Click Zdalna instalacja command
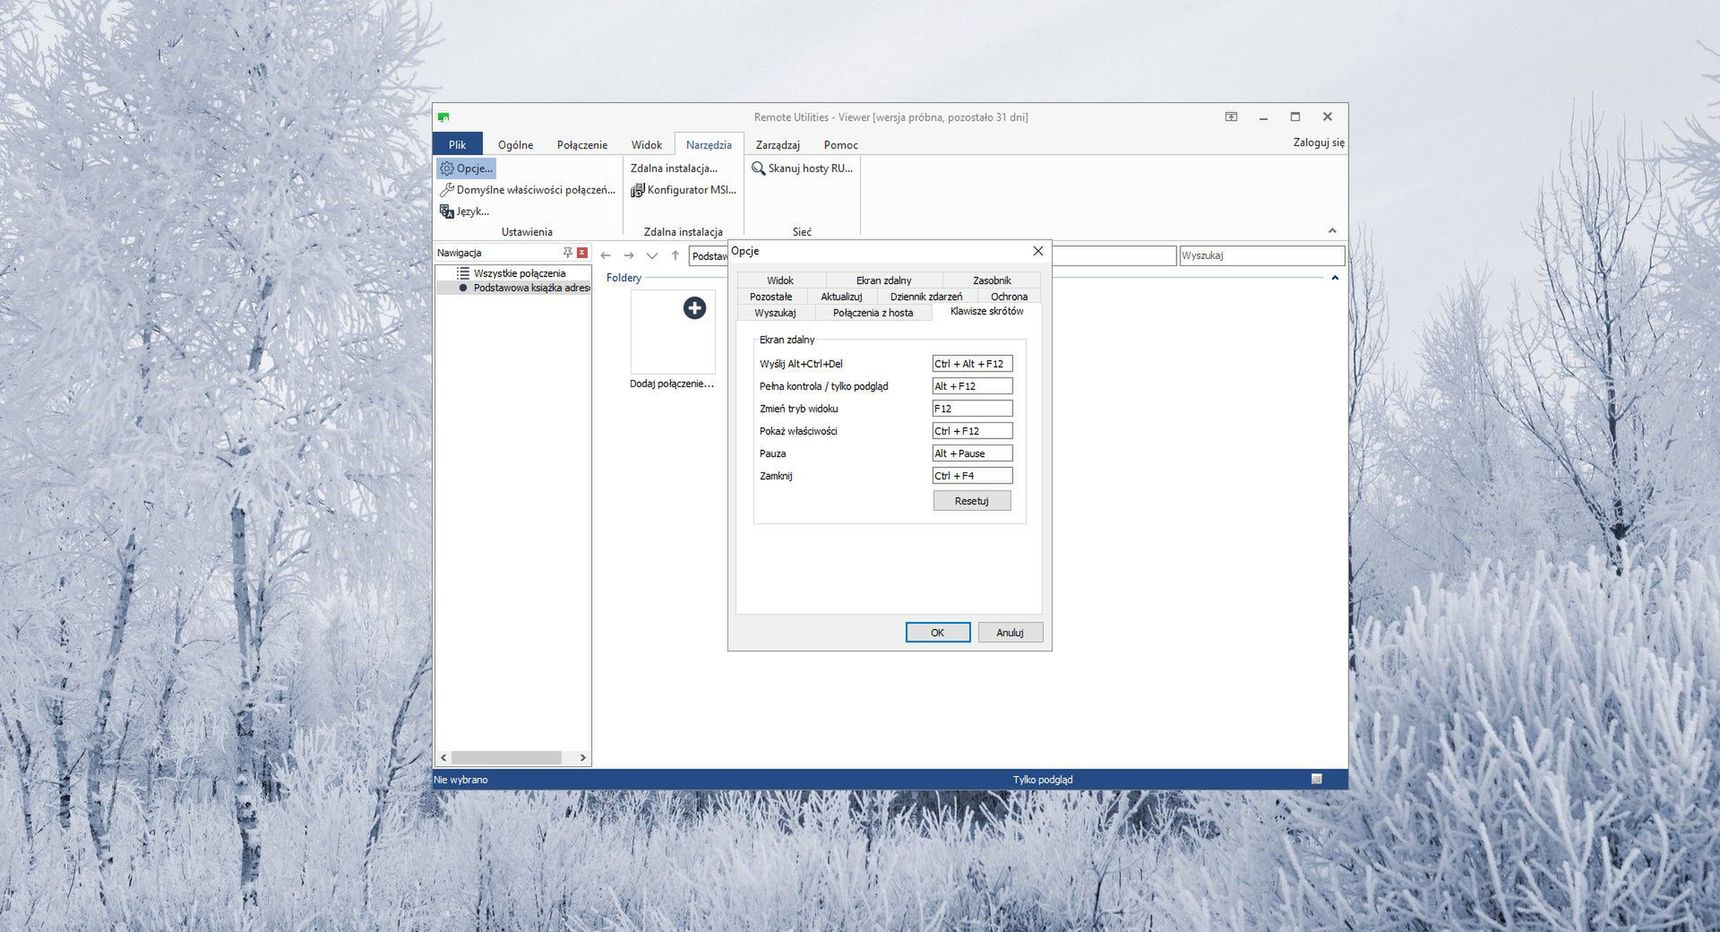1720x932 pixels. [674, 168]
